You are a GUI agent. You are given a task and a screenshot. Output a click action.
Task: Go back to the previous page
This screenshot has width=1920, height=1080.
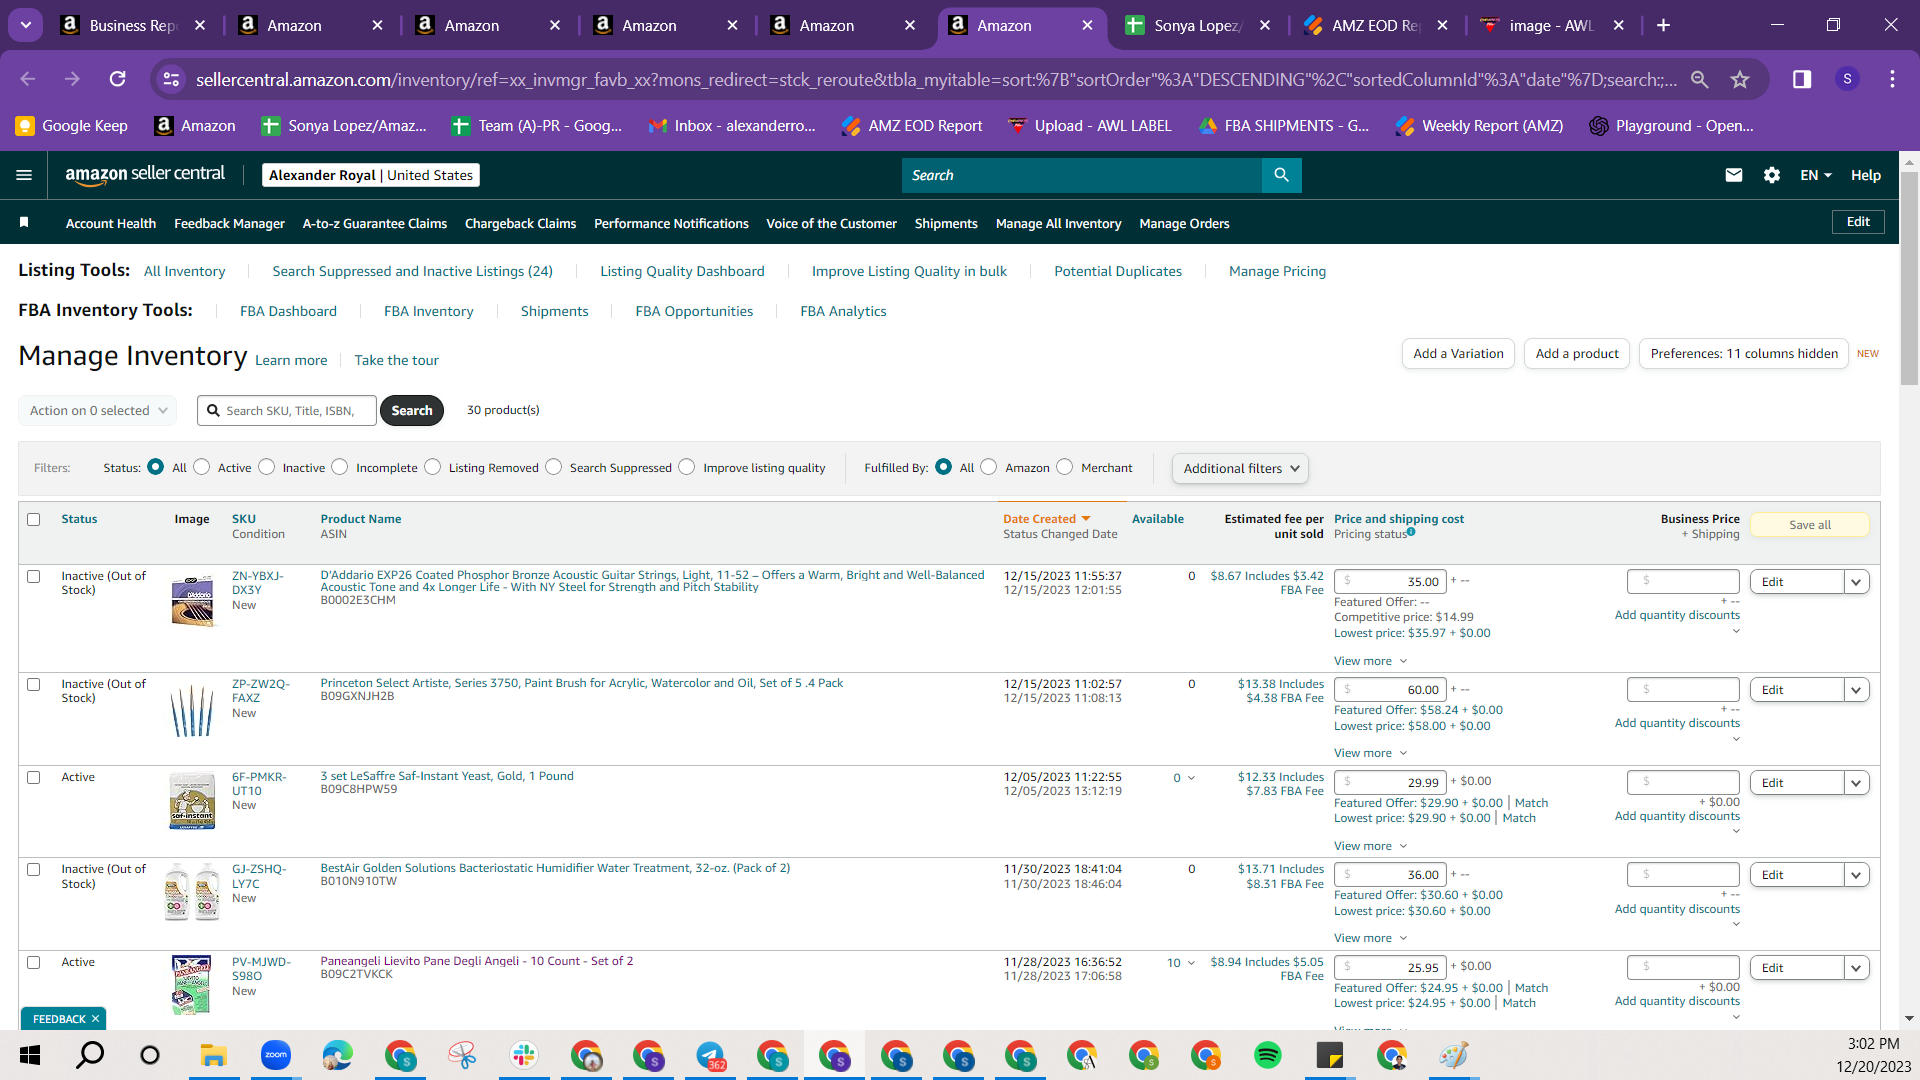[x=28, y=79]
